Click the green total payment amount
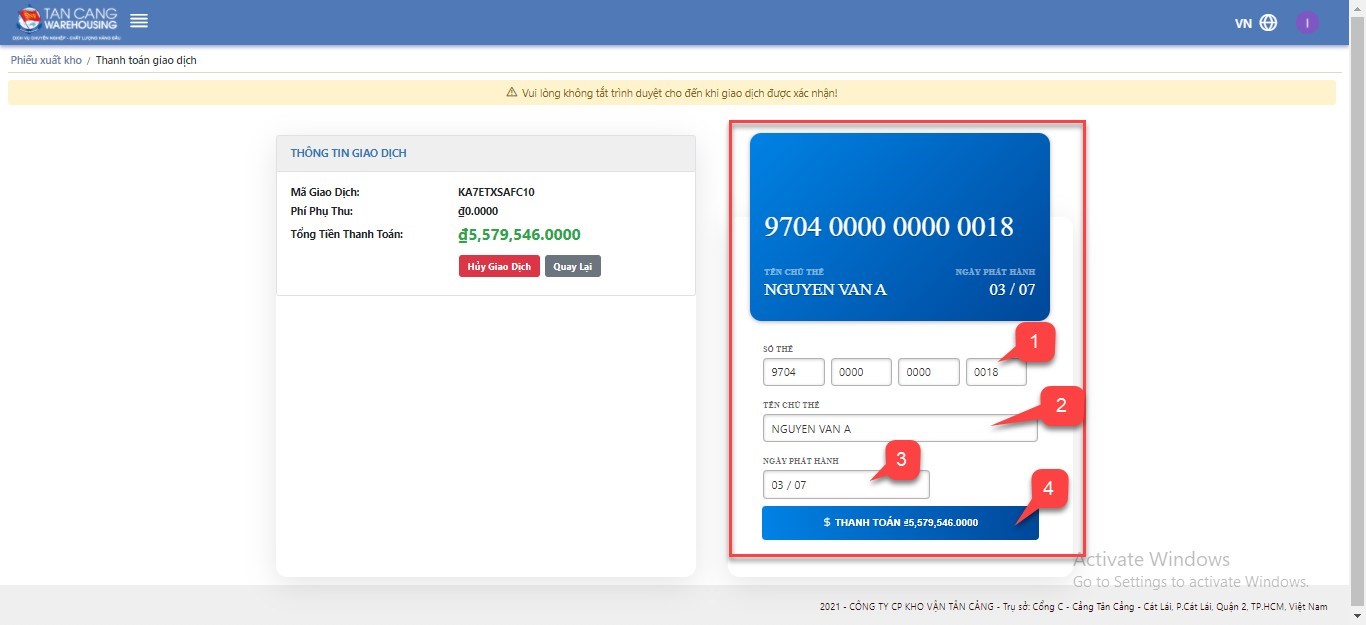The height and width of the screenshot is (625, 1366). (519, 235)
